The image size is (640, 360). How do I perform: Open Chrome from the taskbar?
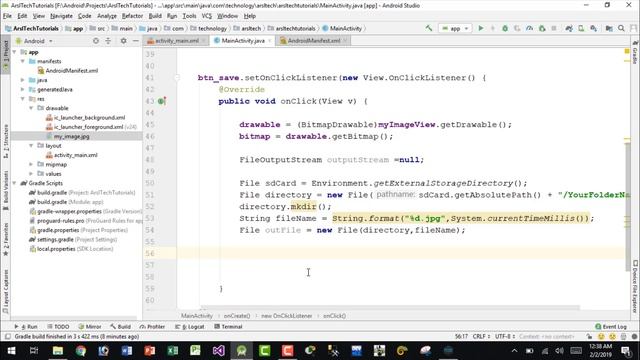[x=81, y=351]
